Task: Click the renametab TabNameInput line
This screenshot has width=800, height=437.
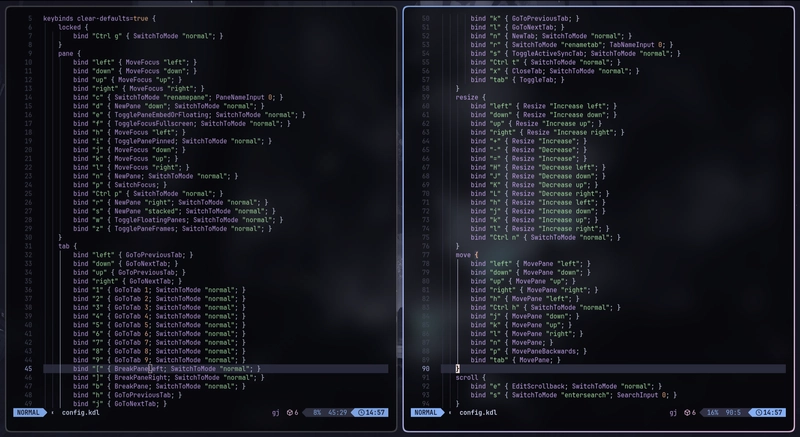Action: (x=572, y=45)
